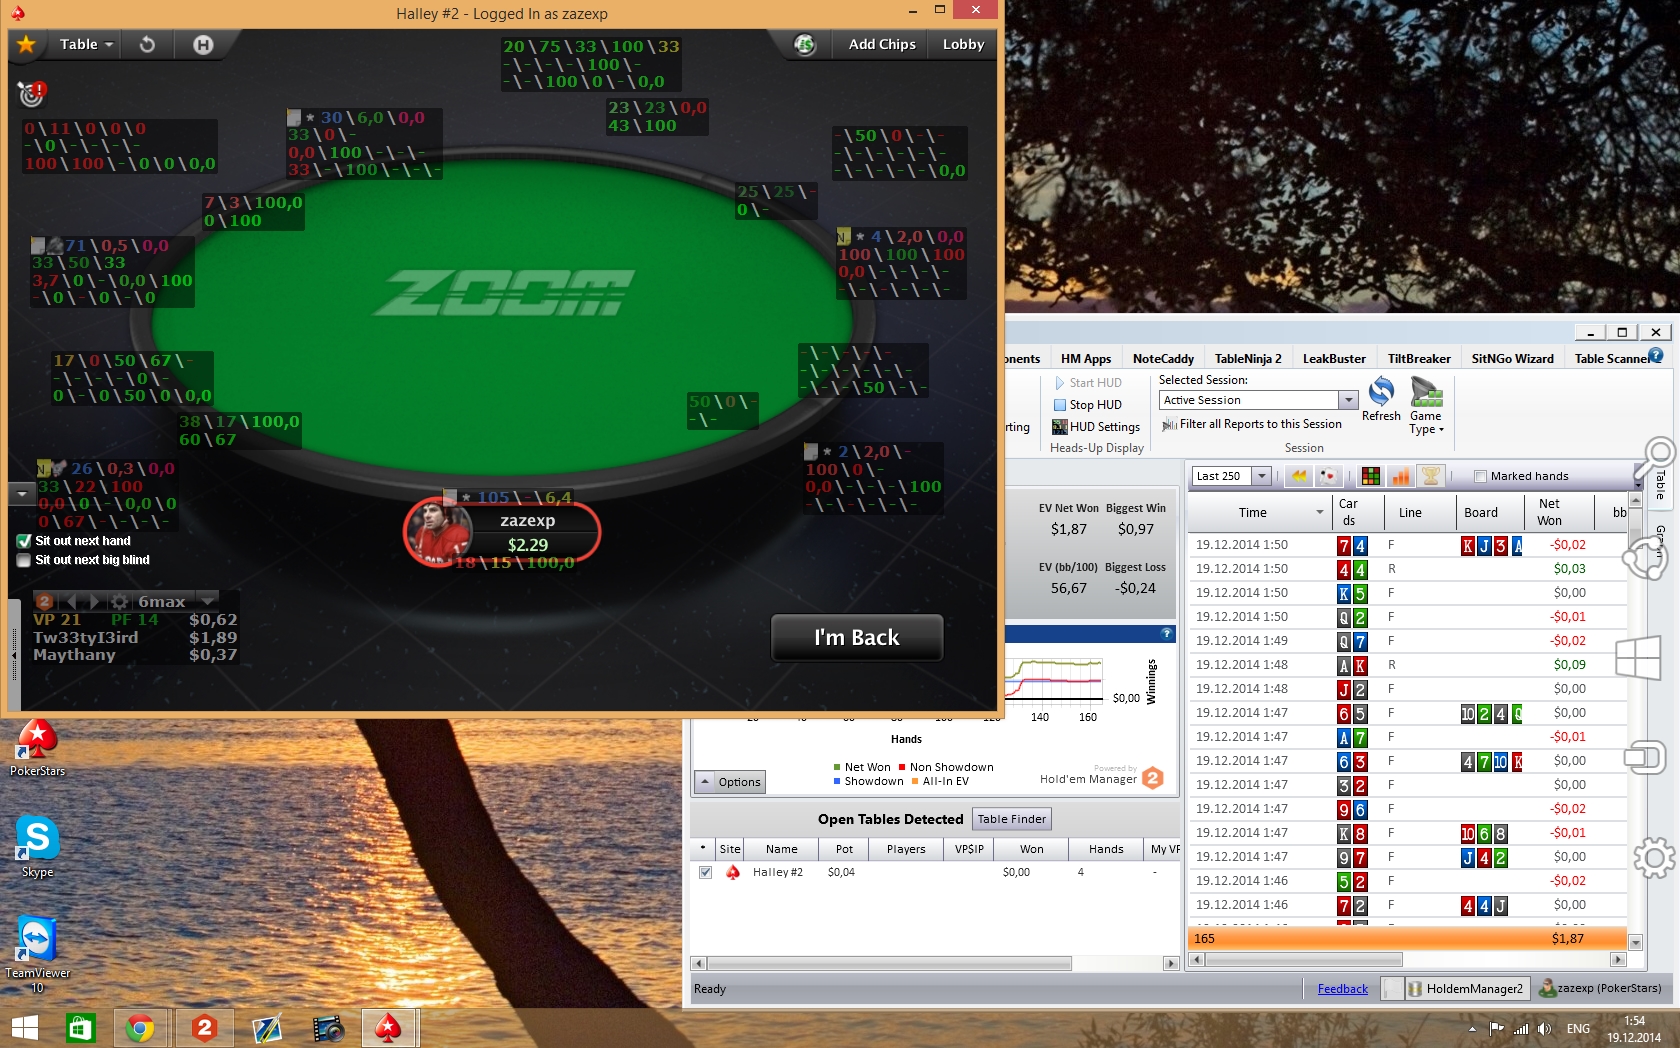Click the playing cards report icon
This screenshot has height=1048, width=1680.
(x=1328, y=476)
